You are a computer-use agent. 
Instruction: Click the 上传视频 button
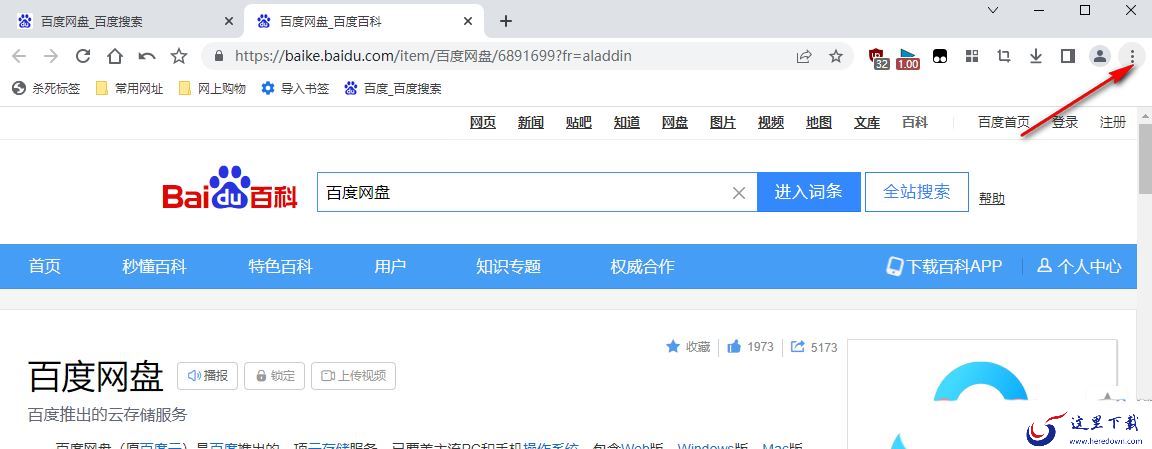point(353,376)
